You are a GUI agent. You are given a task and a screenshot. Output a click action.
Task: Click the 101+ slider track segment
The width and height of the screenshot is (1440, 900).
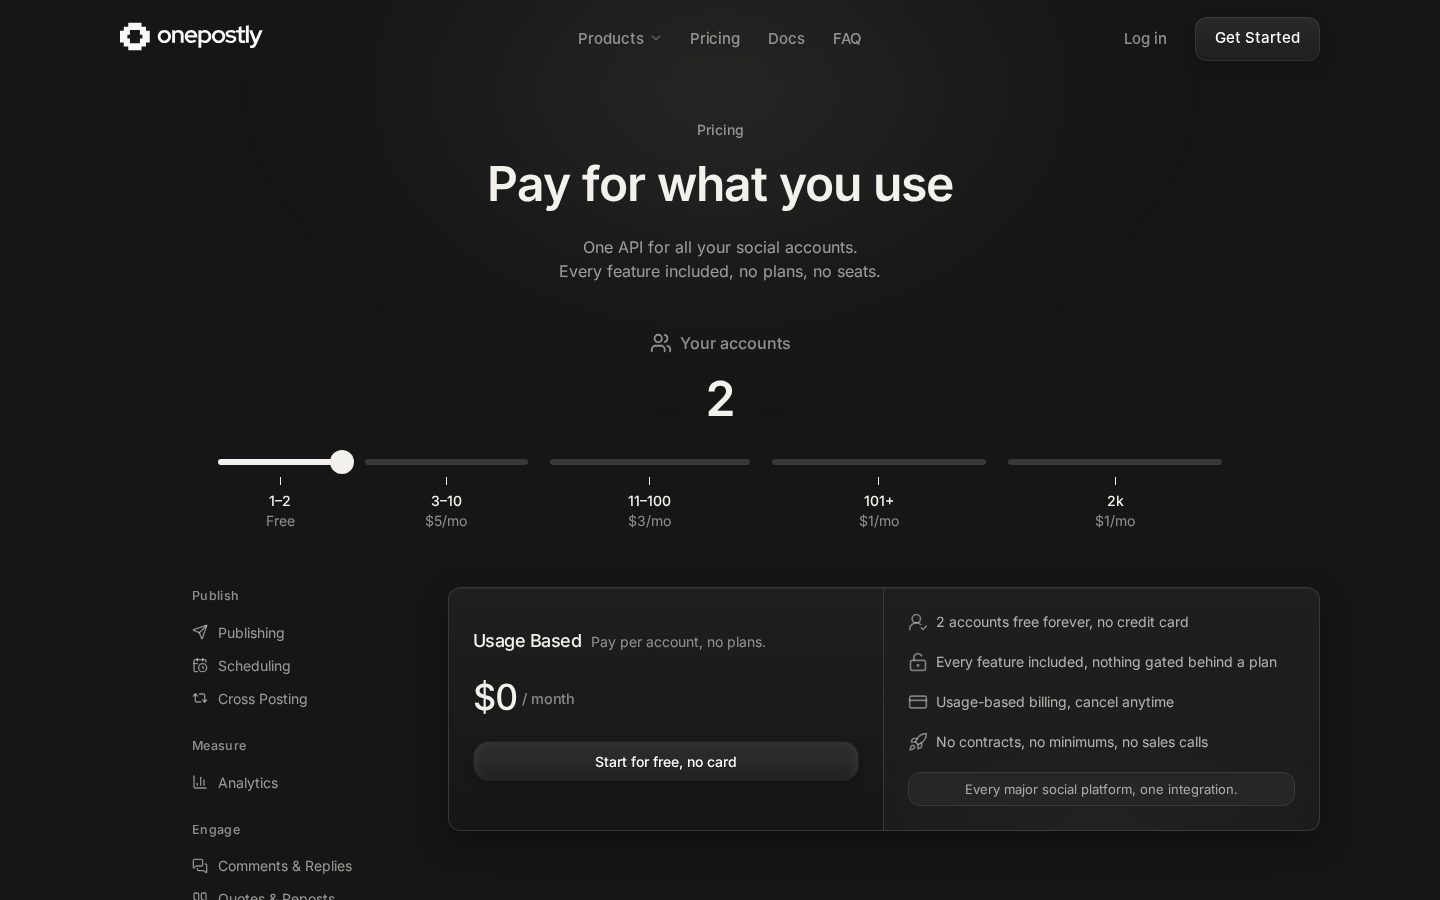pyautogui.click(x=879, y=462)
